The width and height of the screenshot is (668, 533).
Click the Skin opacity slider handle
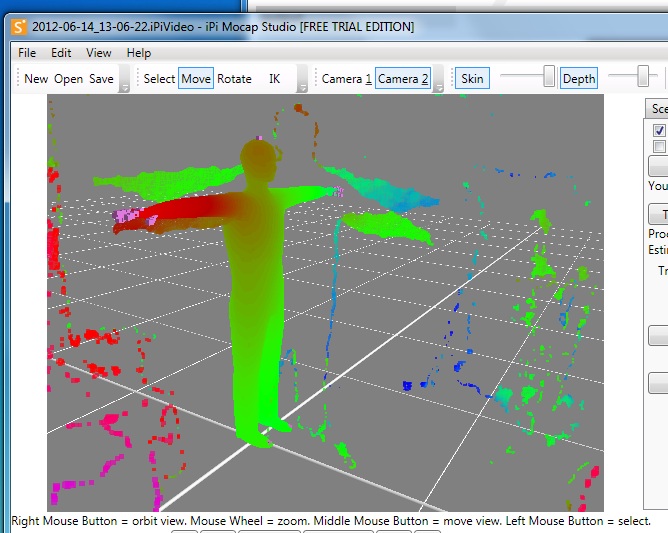[x=549, y=76]
